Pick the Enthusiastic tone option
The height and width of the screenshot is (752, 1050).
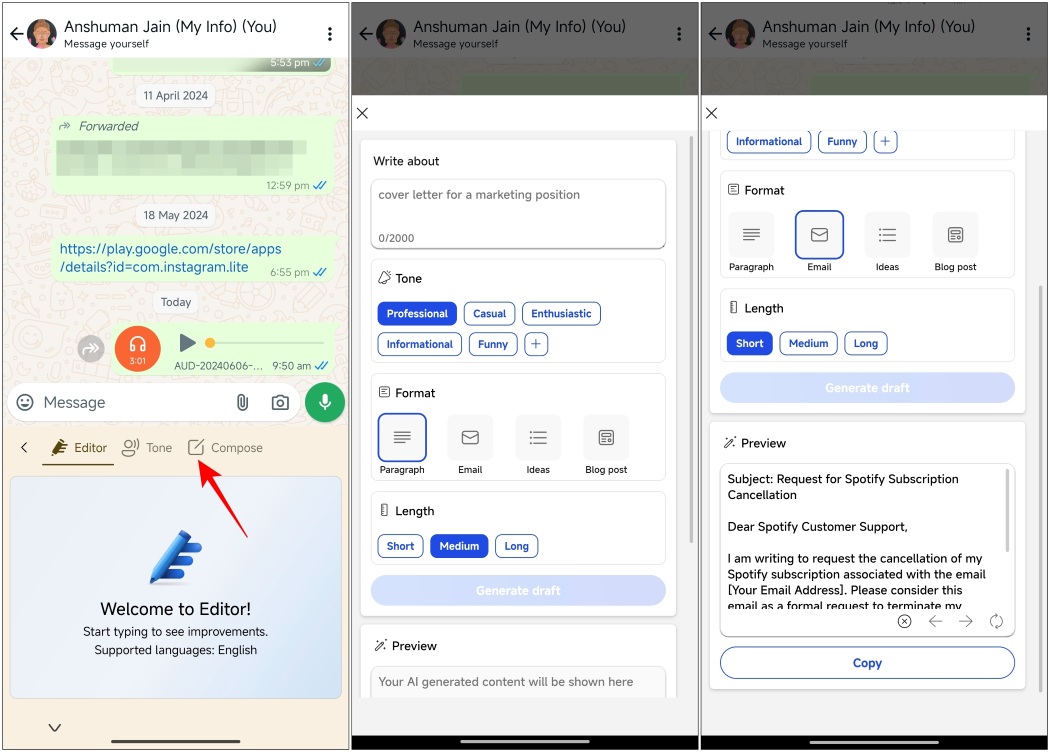tap(561, 314)
